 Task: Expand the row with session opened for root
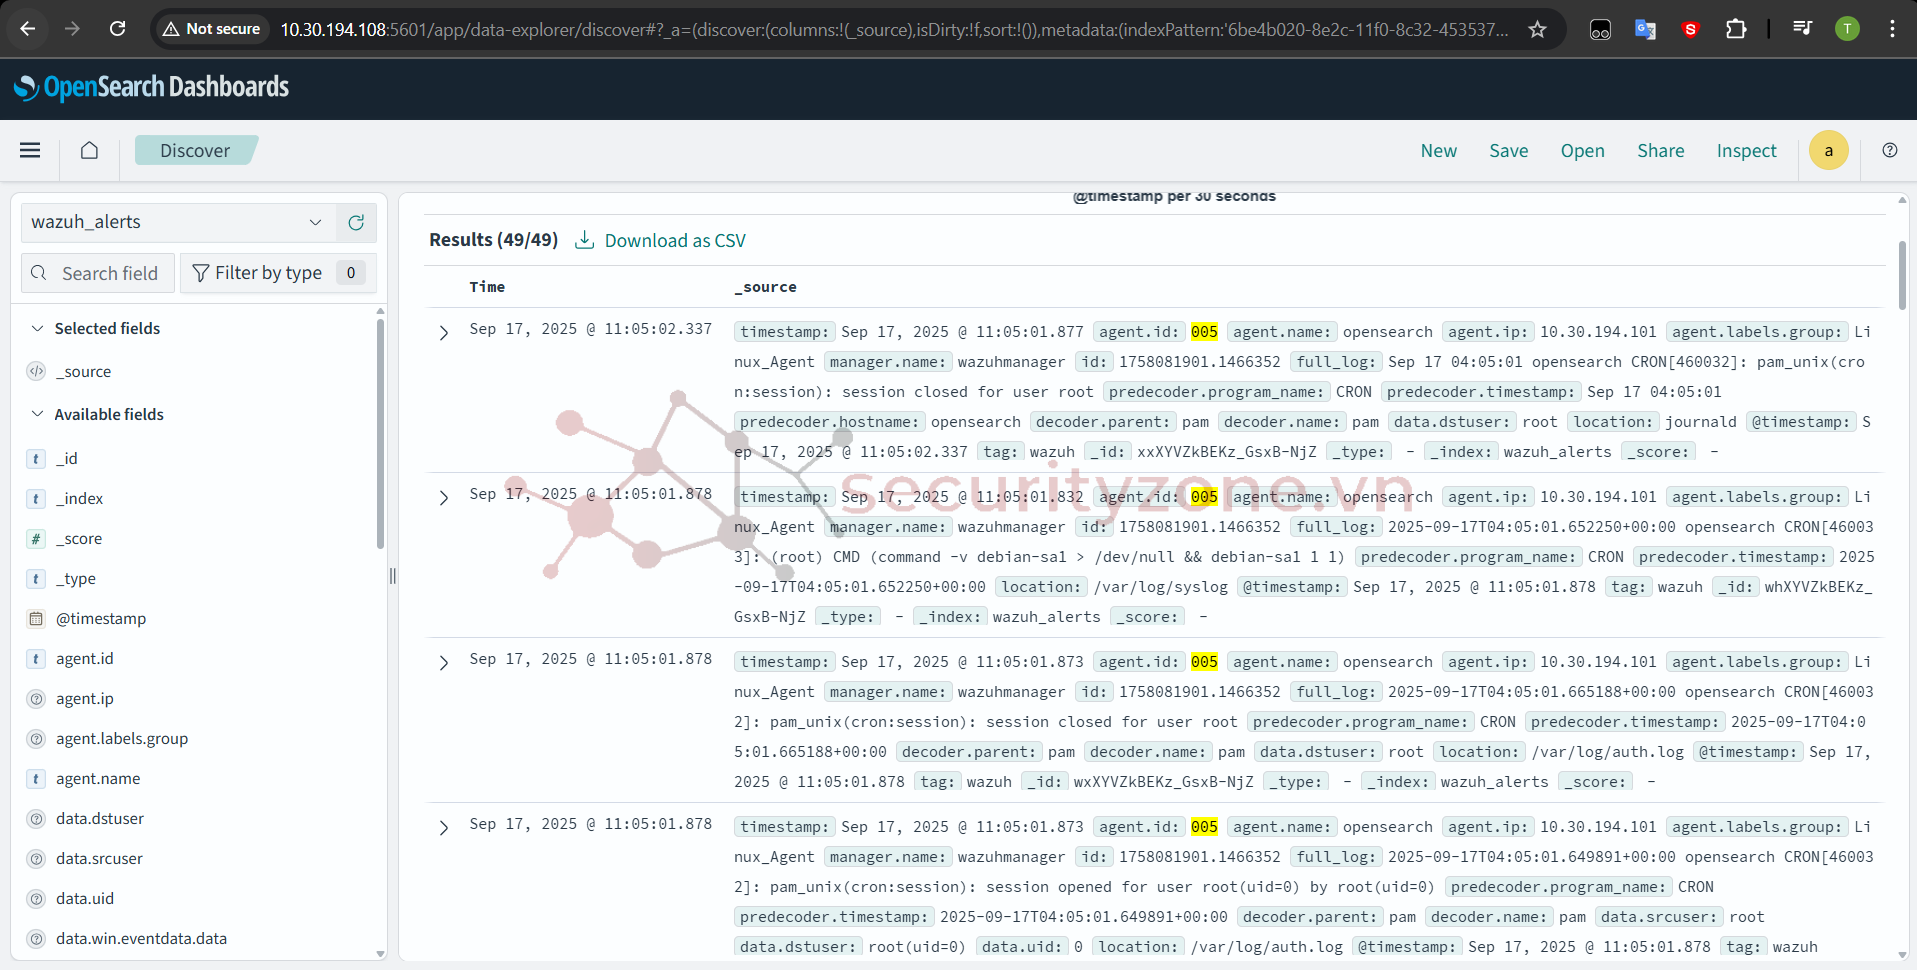pyautogui.click(x=444, y=828)
